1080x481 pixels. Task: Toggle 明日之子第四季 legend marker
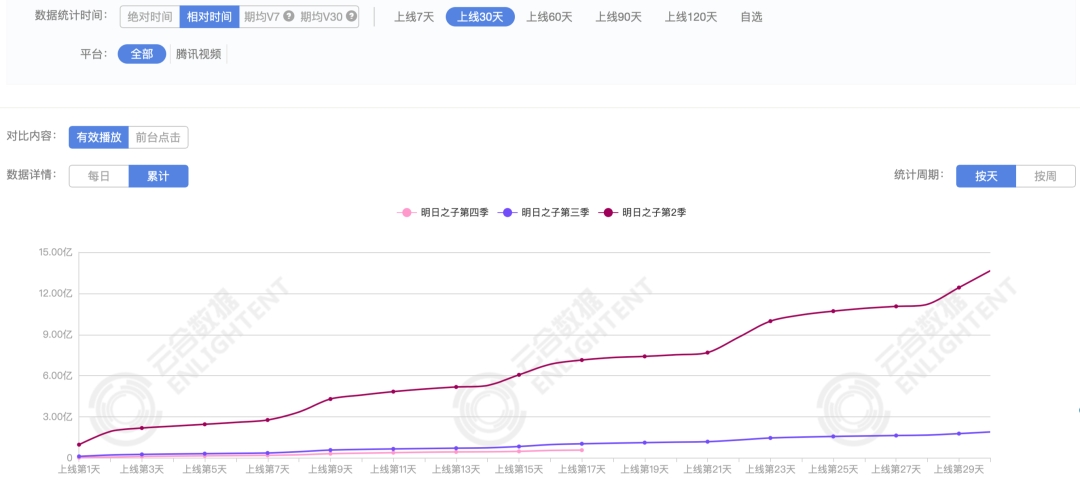pyautogui.click(x=407, y=213)
